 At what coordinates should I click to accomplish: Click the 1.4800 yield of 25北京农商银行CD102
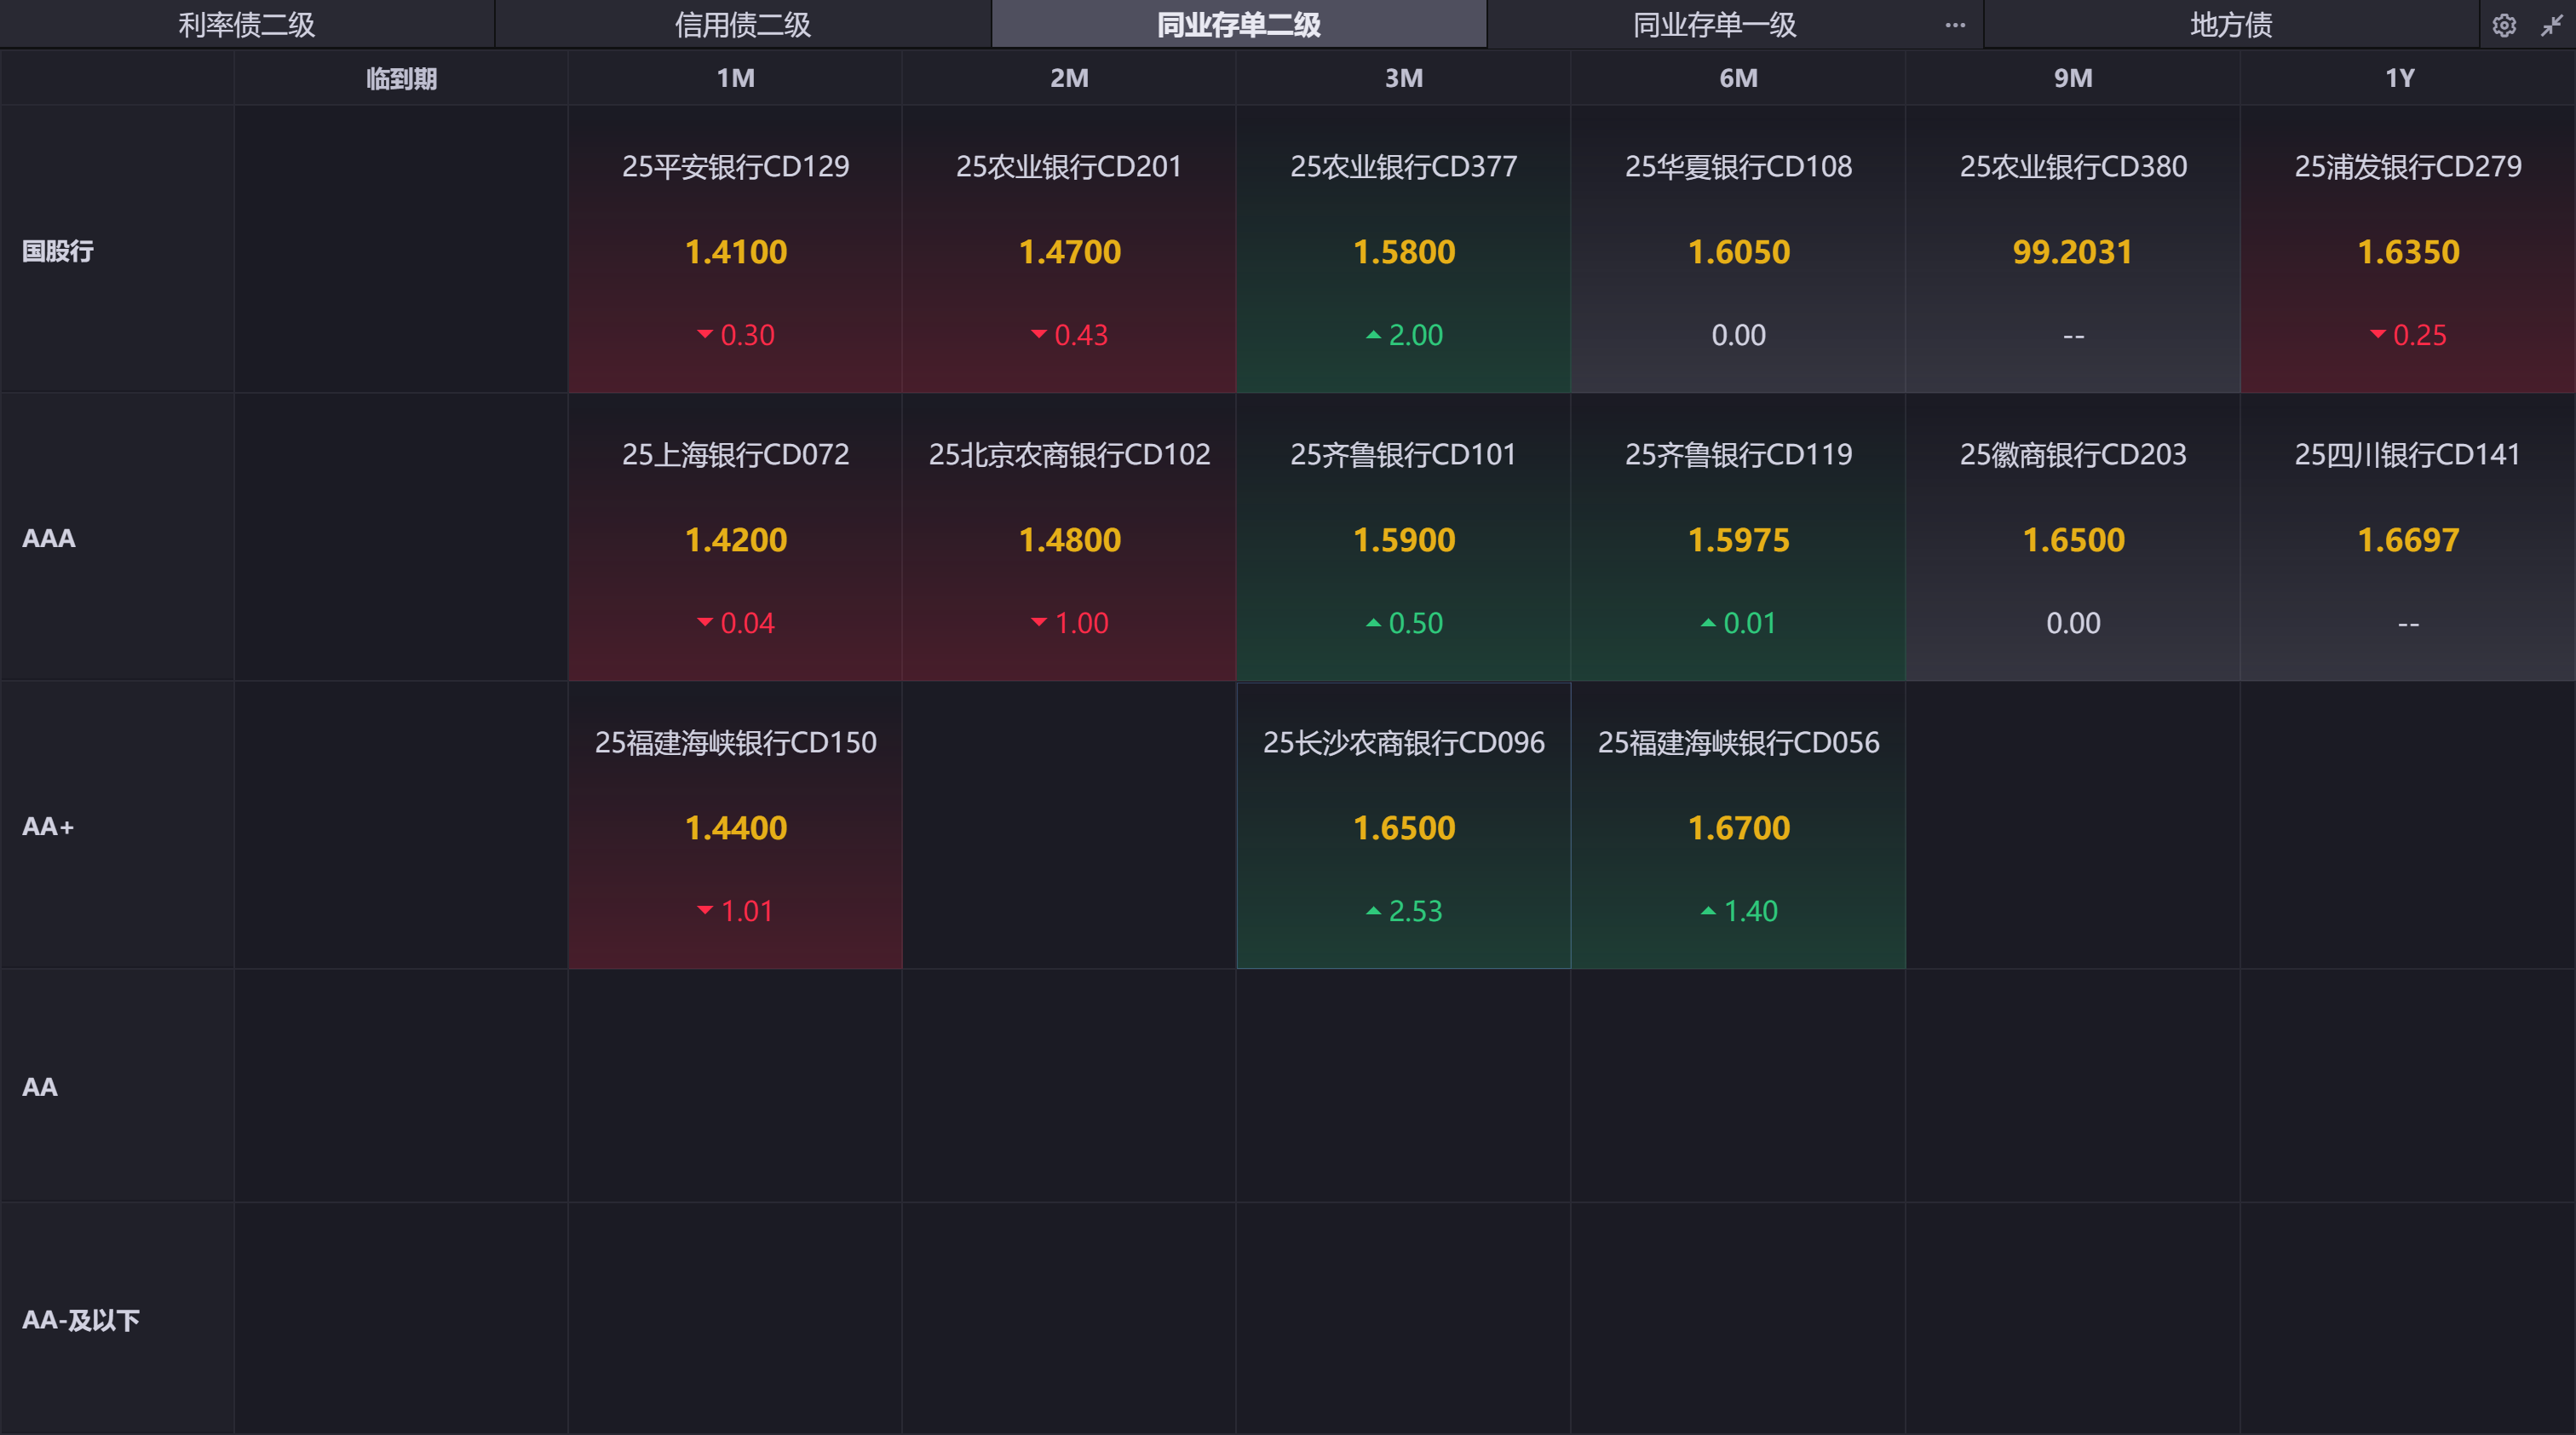[1069, 540]
